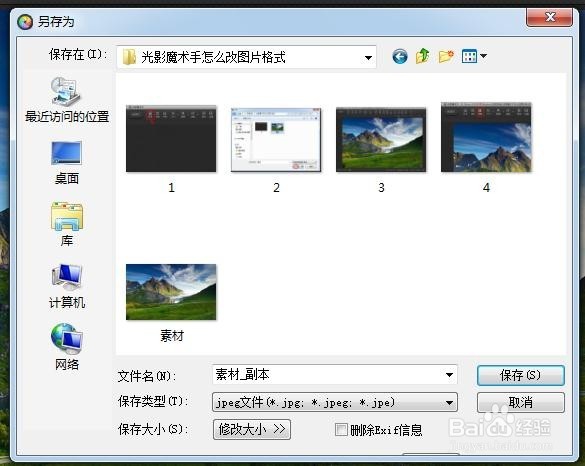Click 修改大小 >> button
The width and height of the screenshot is (585, 466).
click(x=252, y=429)
